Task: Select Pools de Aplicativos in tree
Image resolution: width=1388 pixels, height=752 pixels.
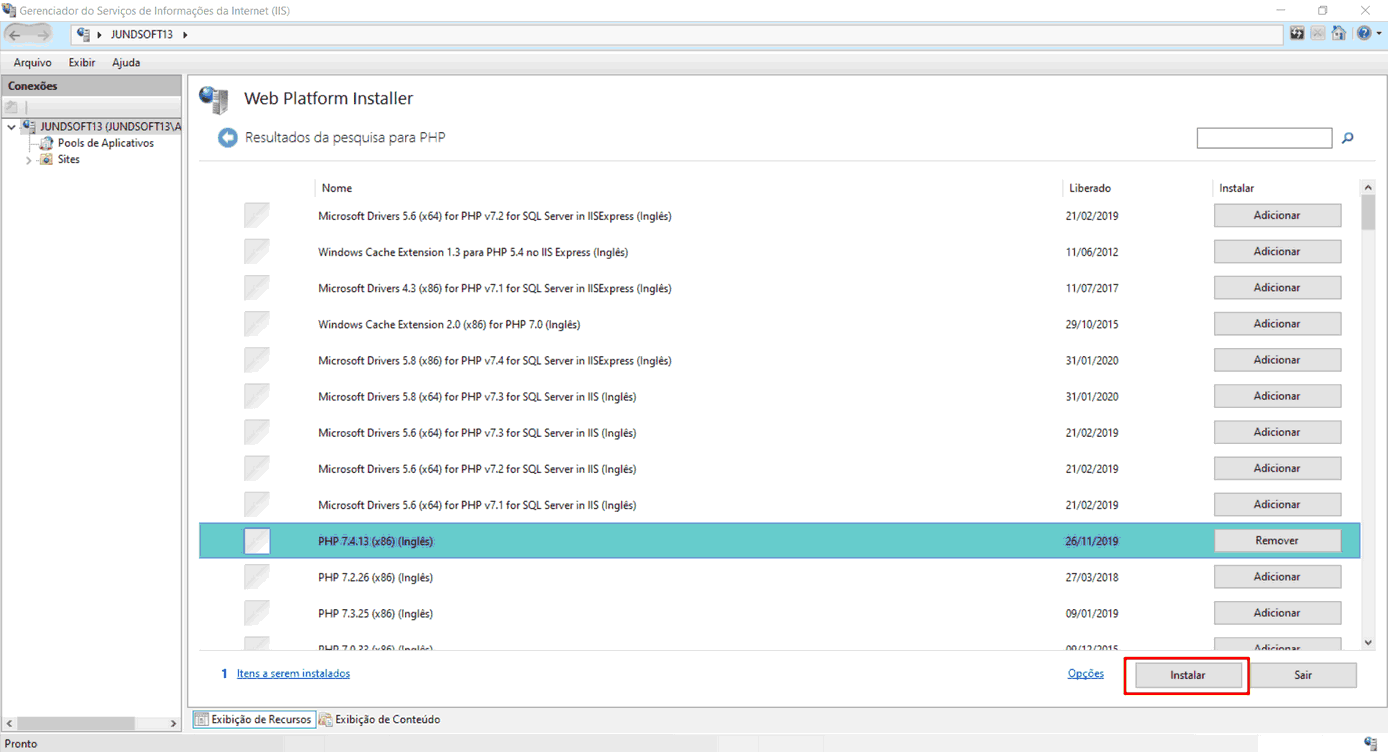Action: click(x=106, y=143)
